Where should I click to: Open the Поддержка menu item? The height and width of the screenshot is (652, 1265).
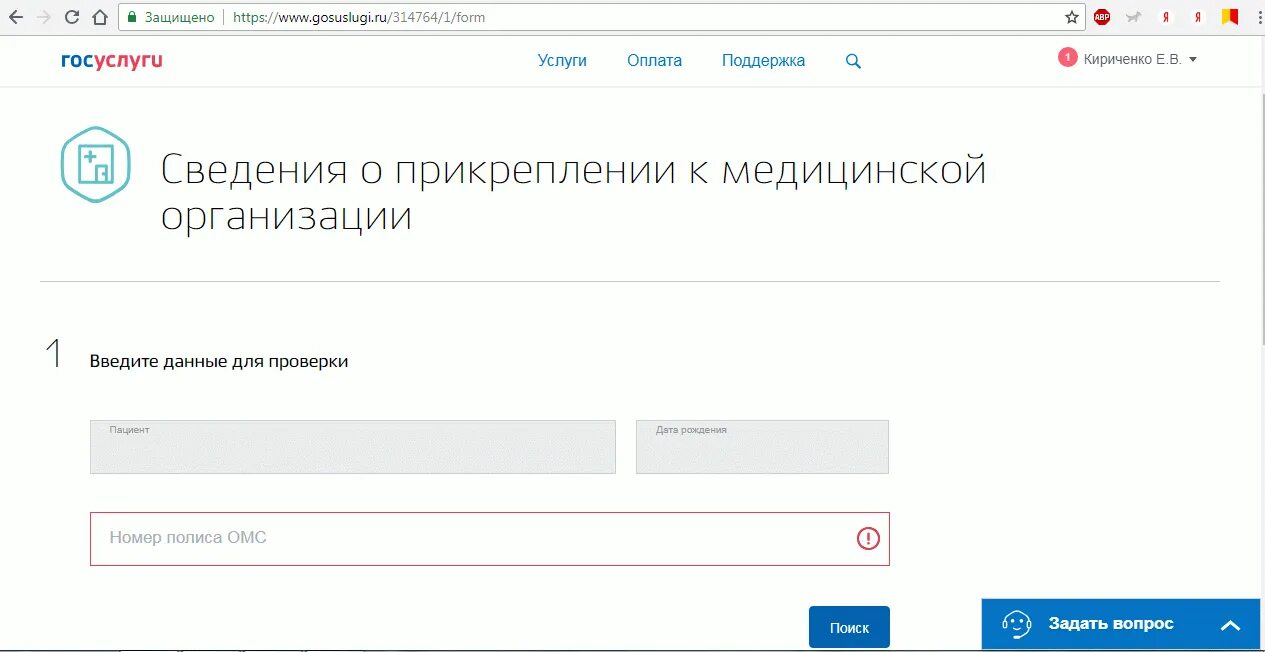click(763, 60)
